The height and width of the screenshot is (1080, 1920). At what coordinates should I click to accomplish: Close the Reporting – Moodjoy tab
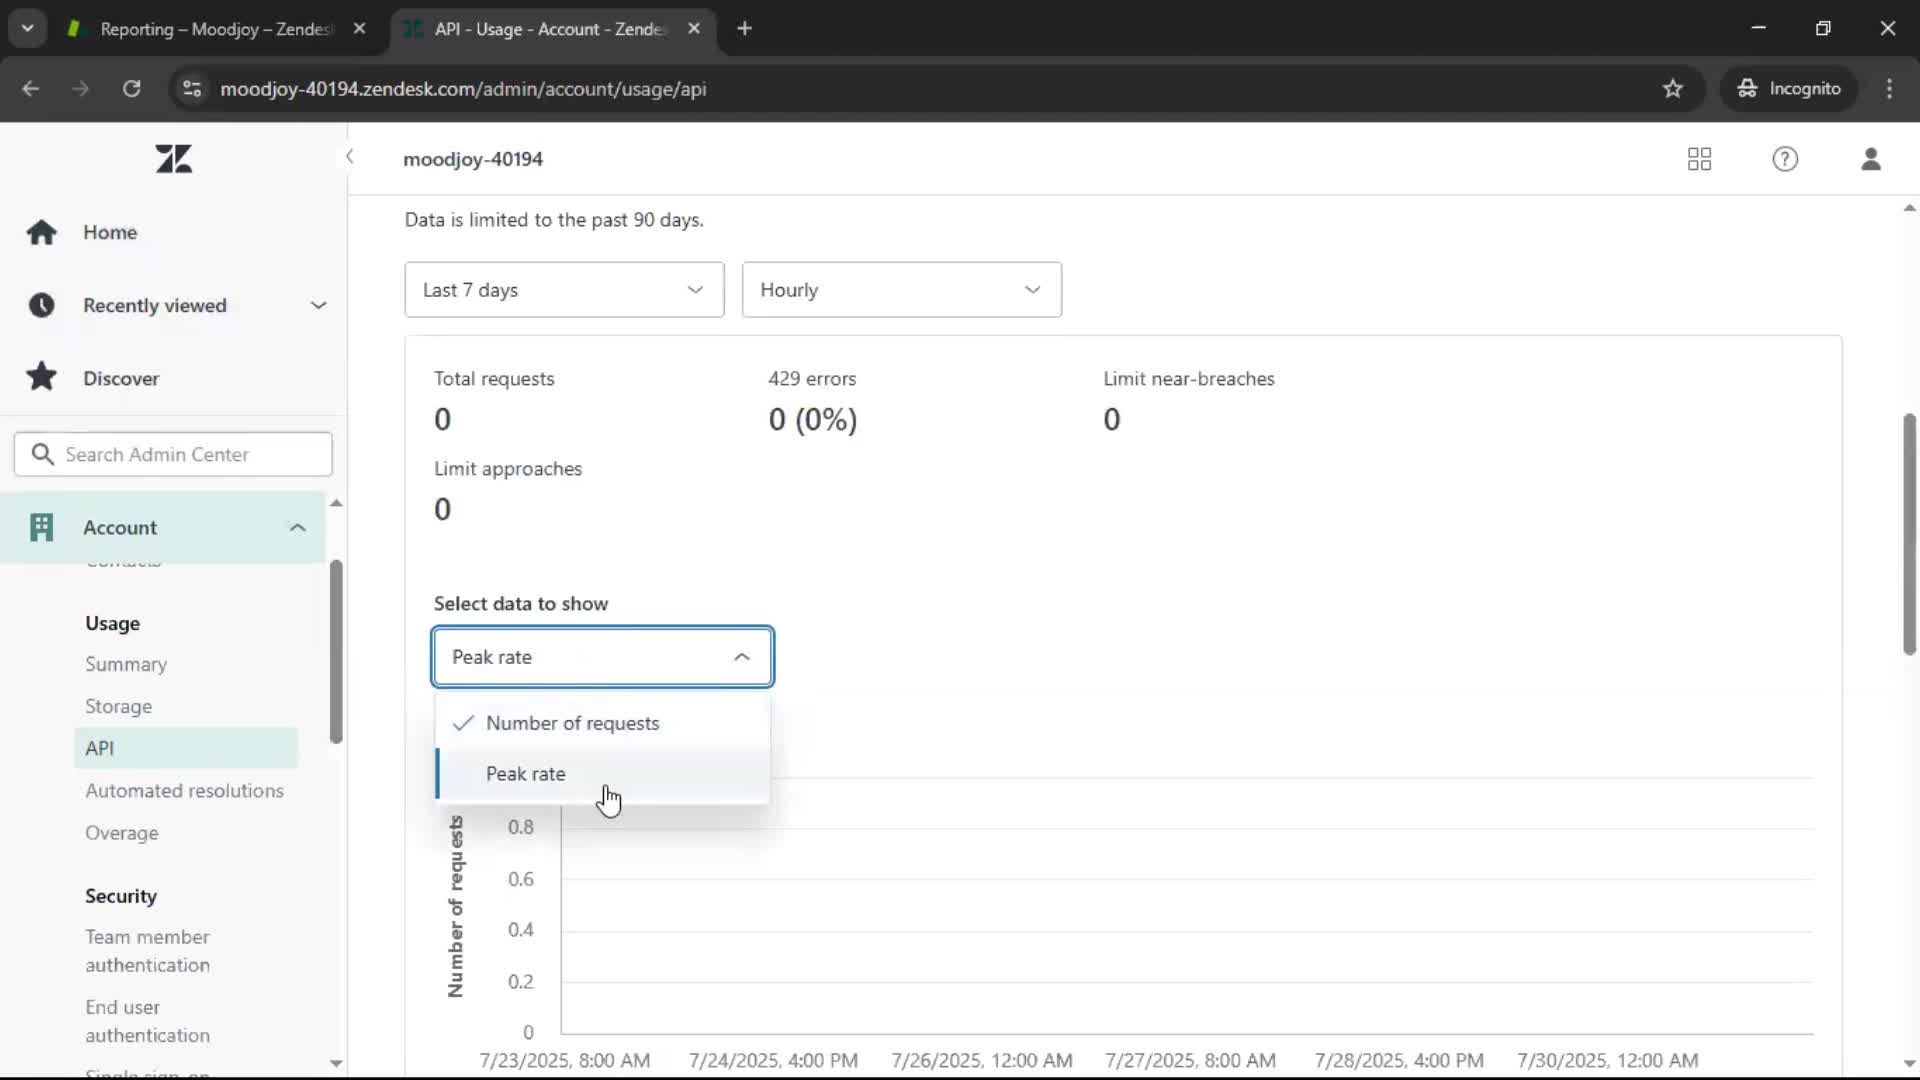point(359,29)
